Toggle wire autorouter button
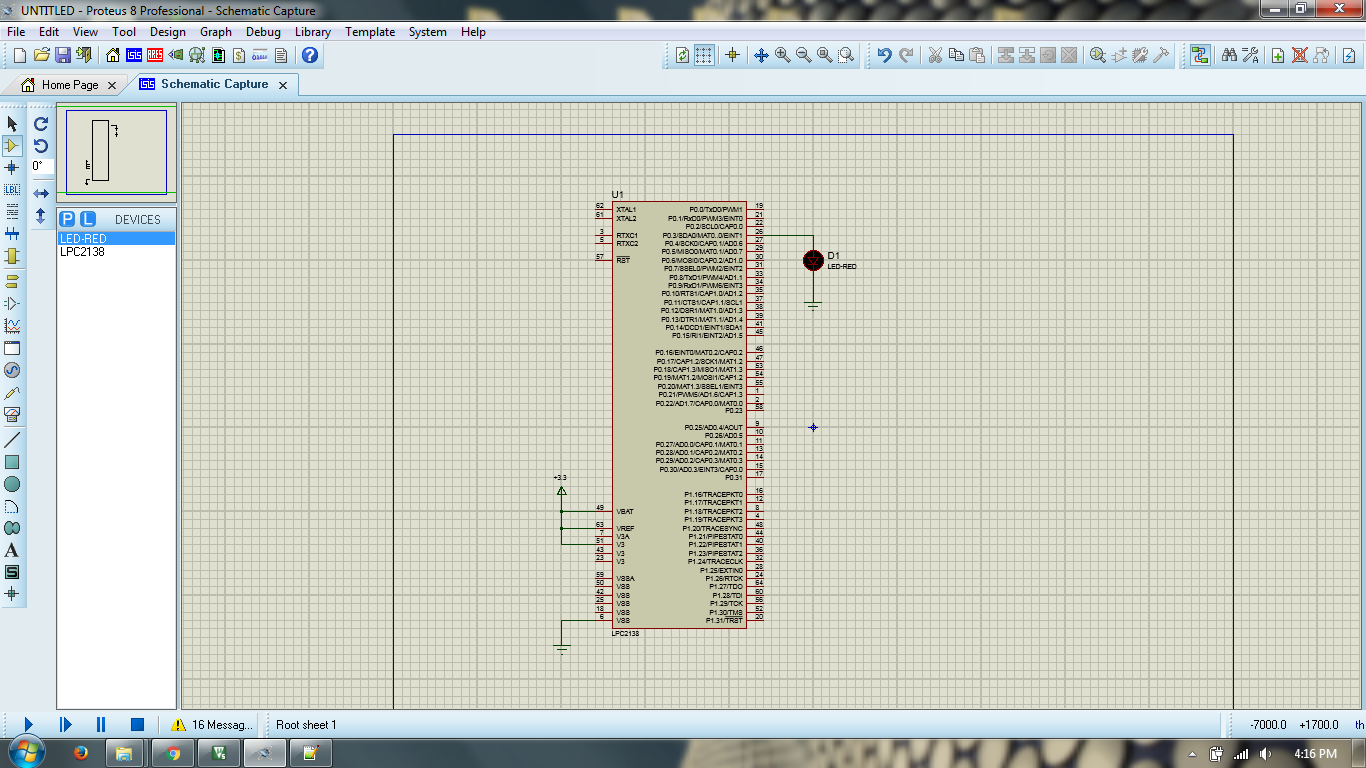 pyautogui.click(x=1200, y=55)
